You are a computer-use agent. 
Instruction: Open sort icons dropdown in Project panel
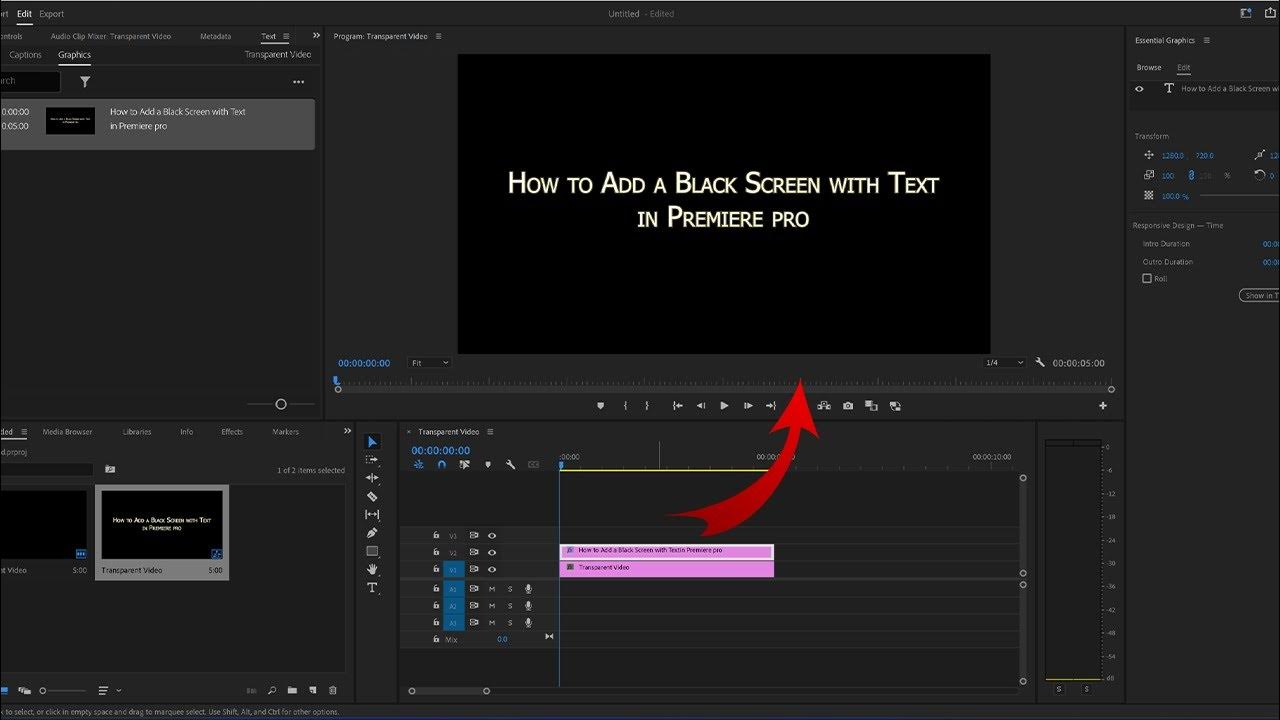(108, 690)
